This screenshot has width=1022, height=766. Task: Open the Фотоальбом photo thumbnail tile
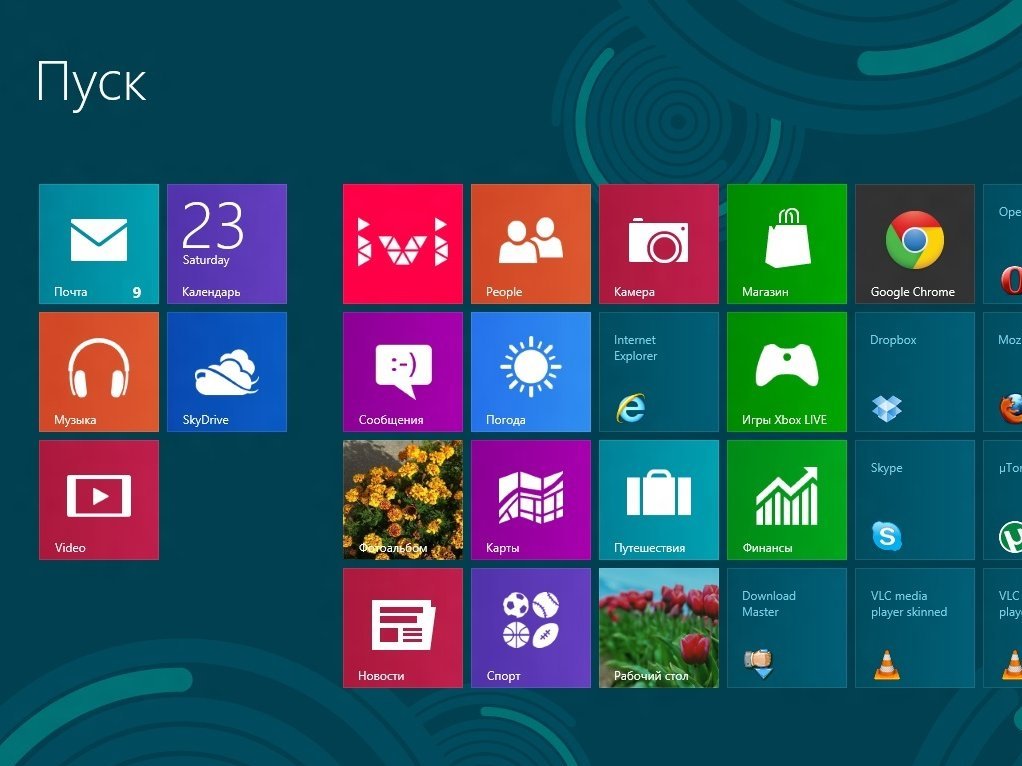(x=402, y=500)
